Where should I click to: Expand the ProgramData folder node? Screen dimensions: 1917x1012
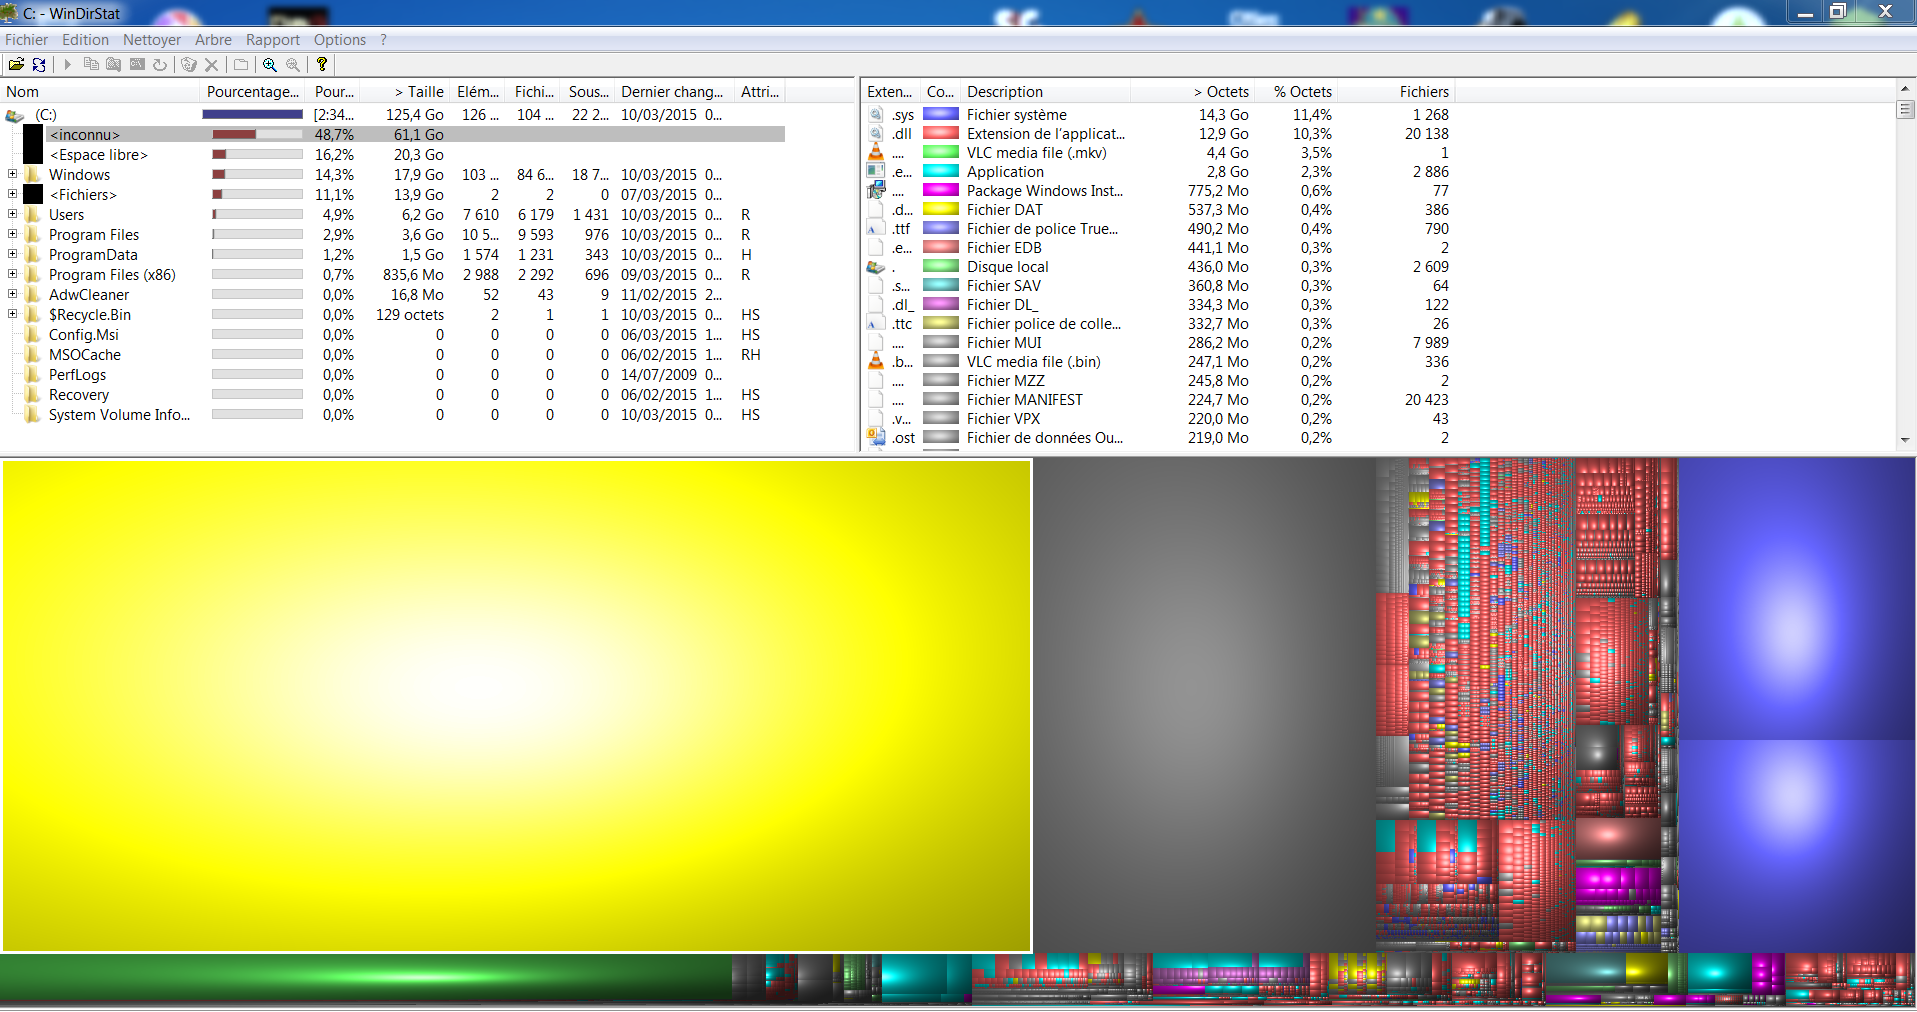tap(12, 254)
